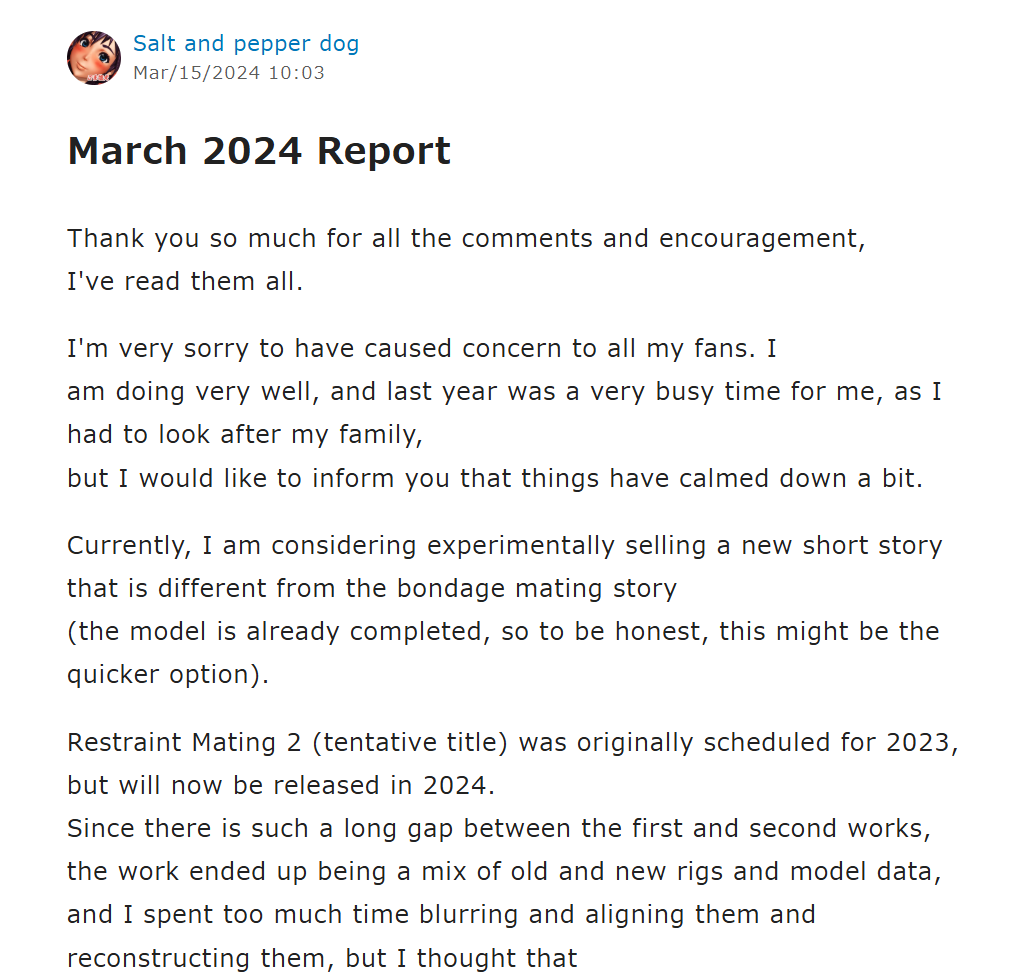Click the Mar/15/2024 10:03 timestamp
This screenshot has height=976, width=1025.
pyautogui.click(x=229, y=73)
